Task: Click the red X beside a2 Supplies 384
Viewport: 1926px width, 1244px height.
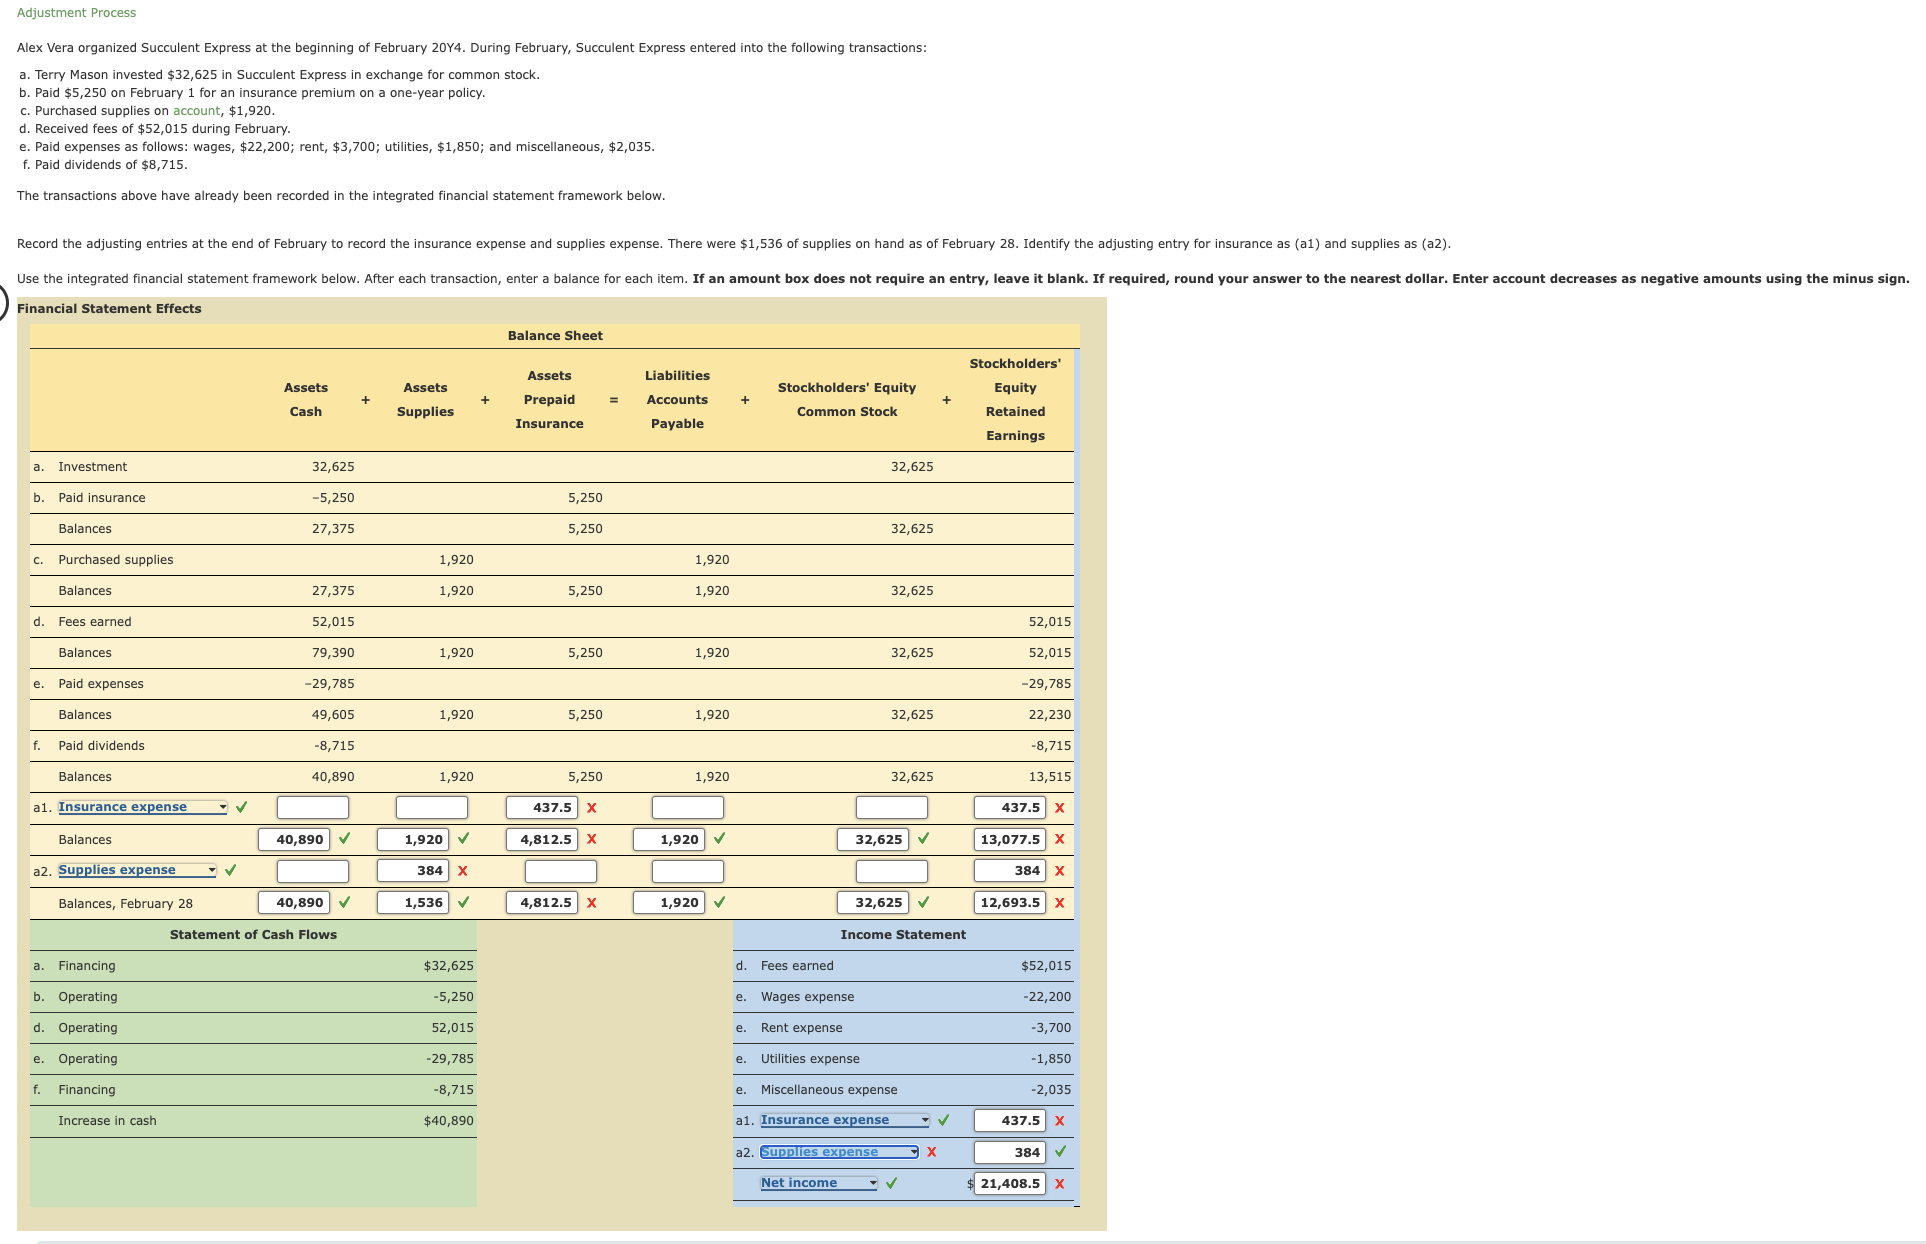Action: tap(463, 871)
